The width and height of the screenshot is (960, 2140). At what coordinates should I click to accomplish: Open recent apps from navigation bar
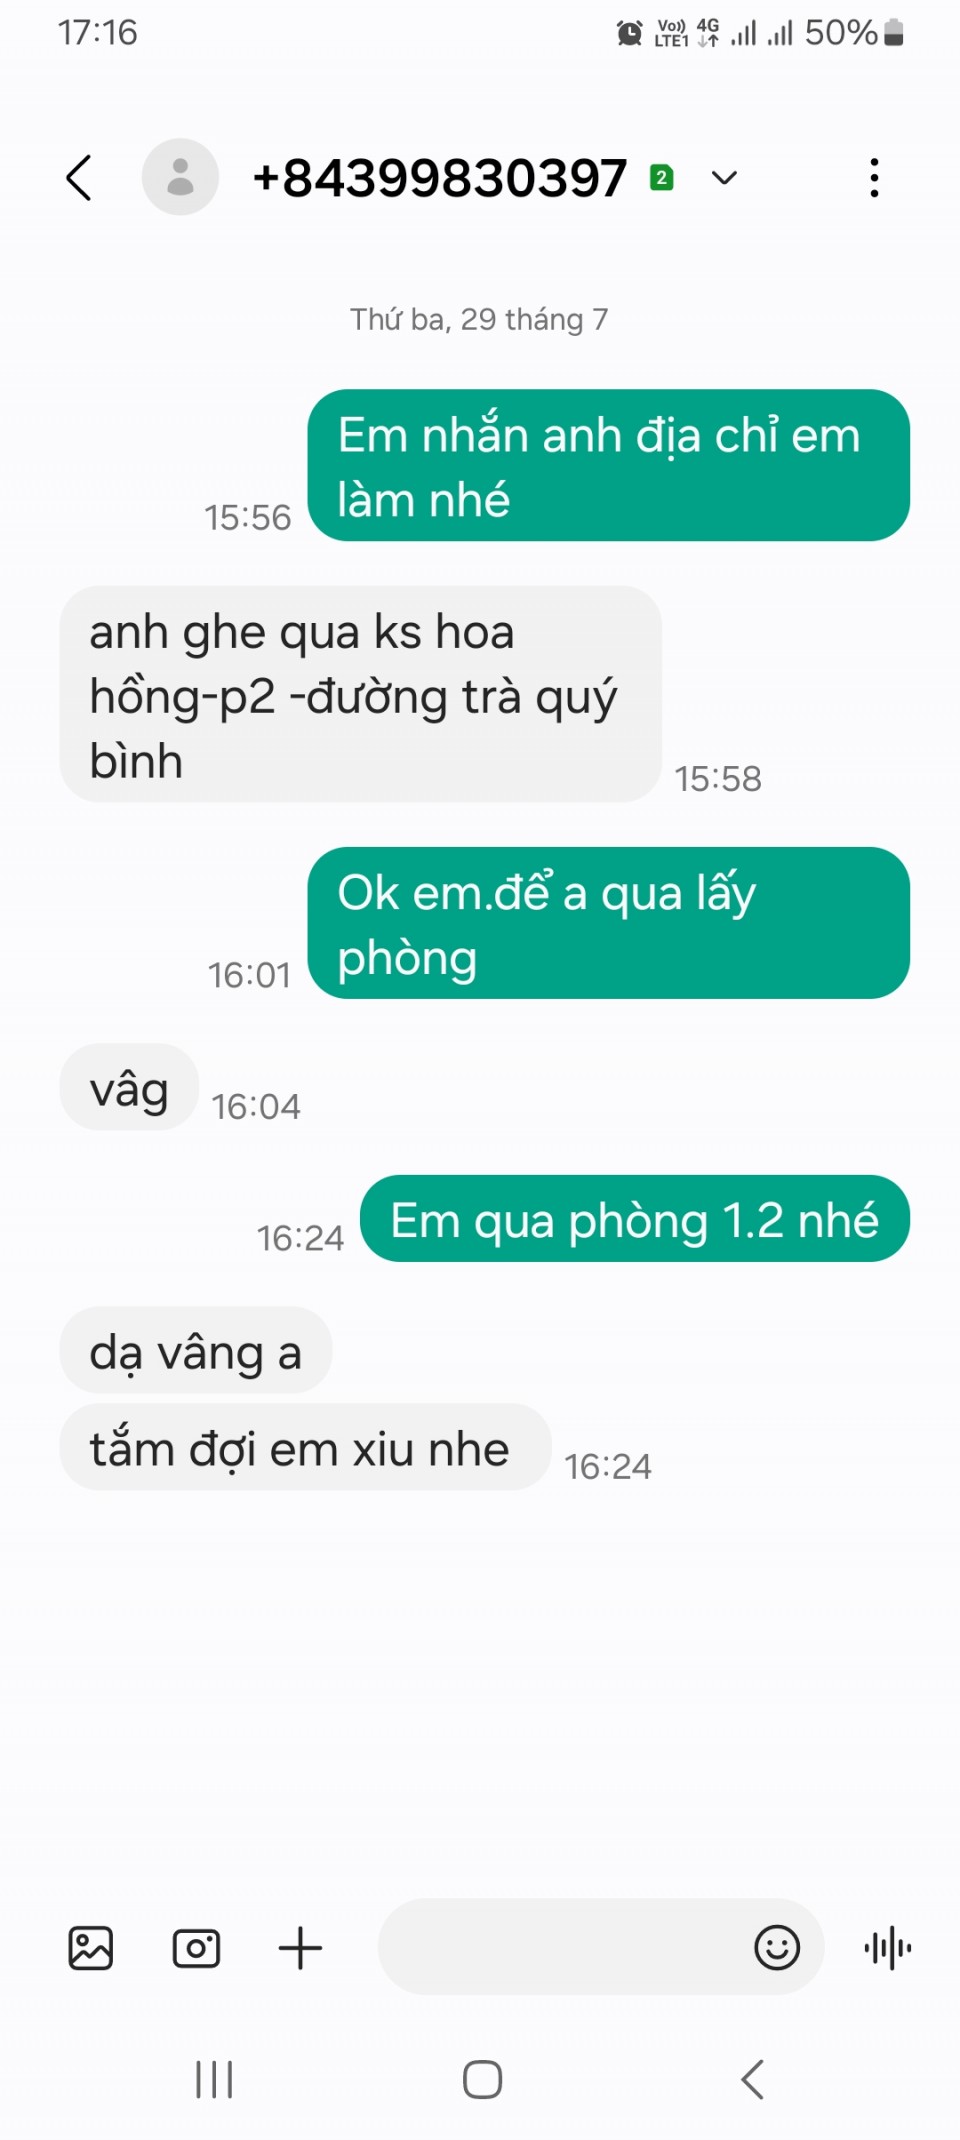coord(214,2080)
